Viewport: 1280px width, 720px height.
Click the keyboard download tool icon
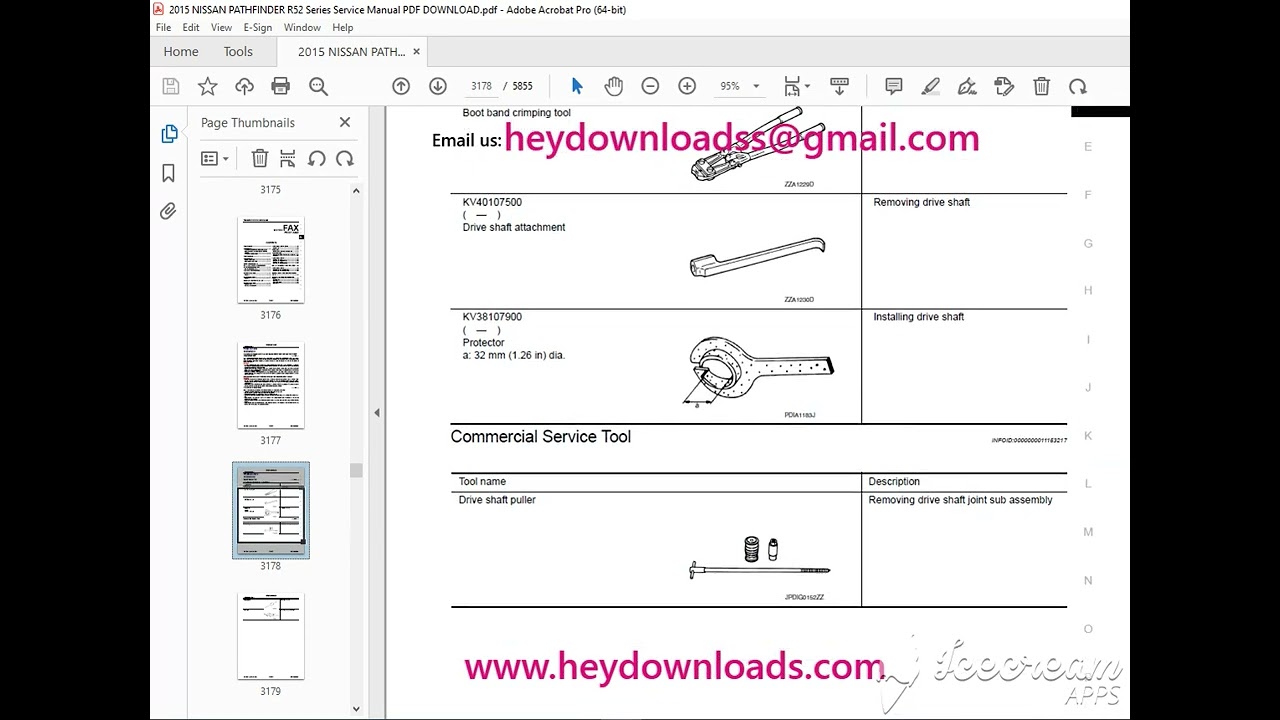coord(839,86)
